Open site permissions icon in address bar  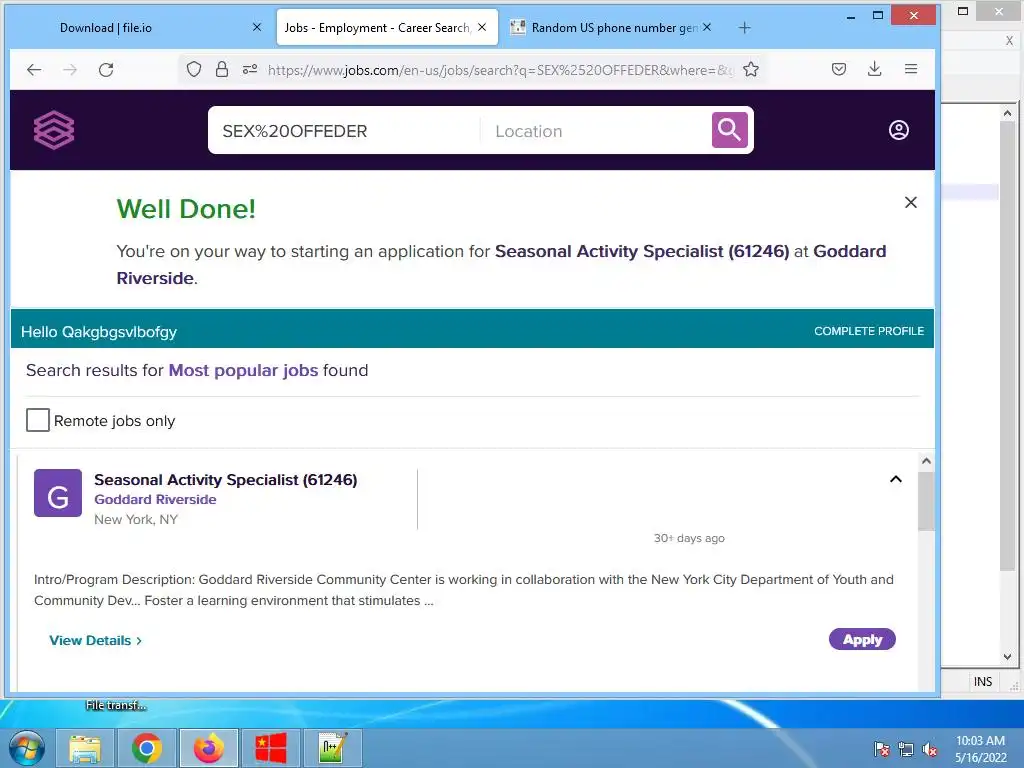coord(249,69)
